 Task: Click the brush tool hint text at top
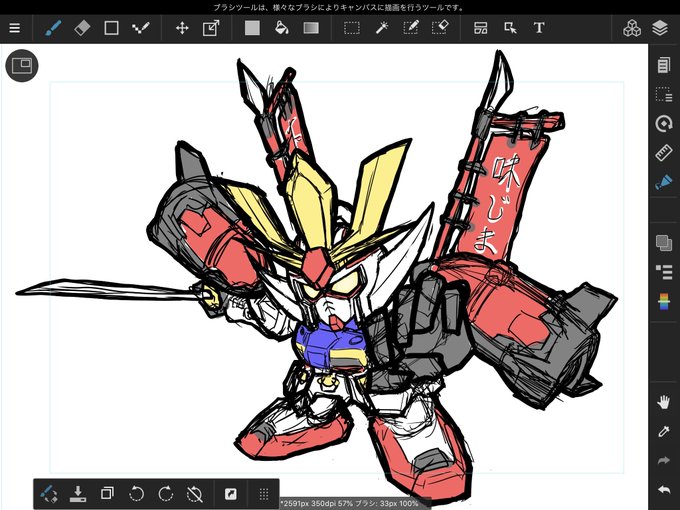tap(339, 7)
